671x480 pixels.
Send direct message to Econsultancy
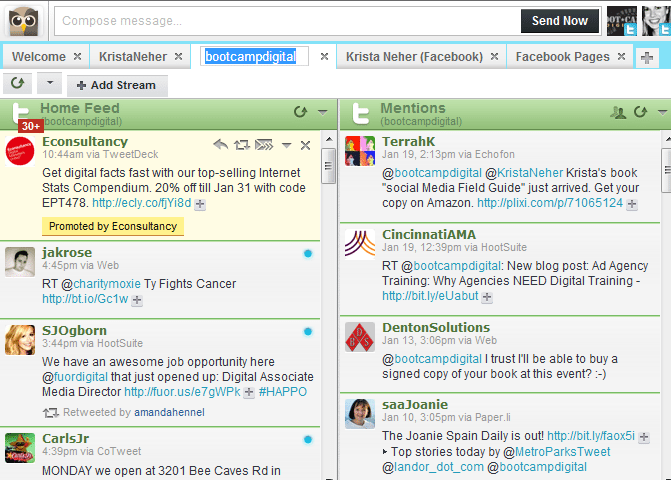coord(263,146)
